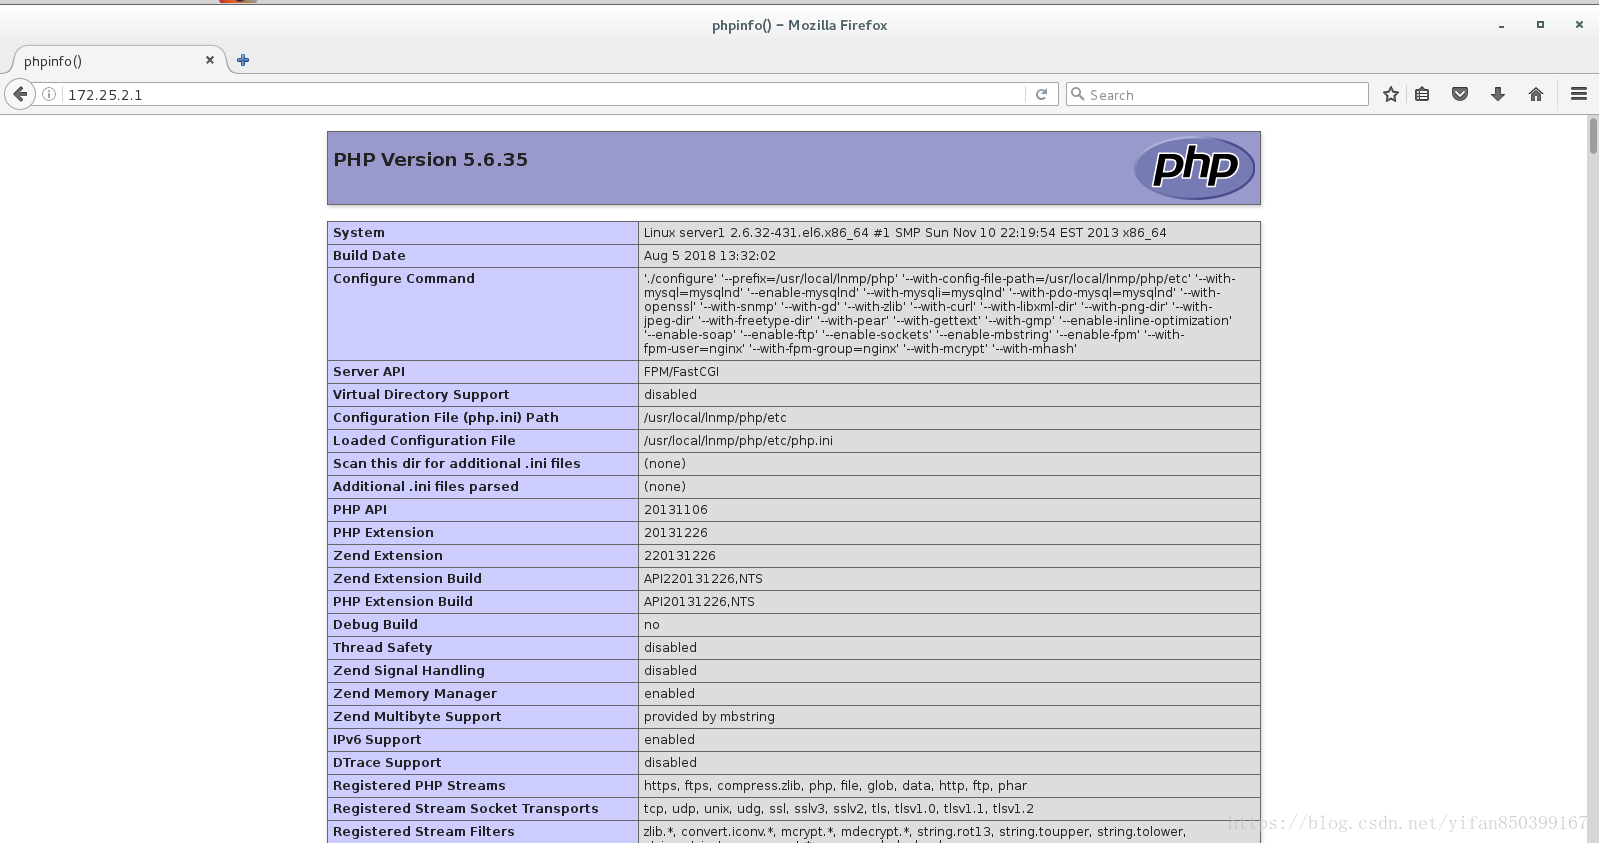Click PHP Extension Build value API20131226,NTS
This screenshot has width=1599, height=843.
[x=699, y=601]
